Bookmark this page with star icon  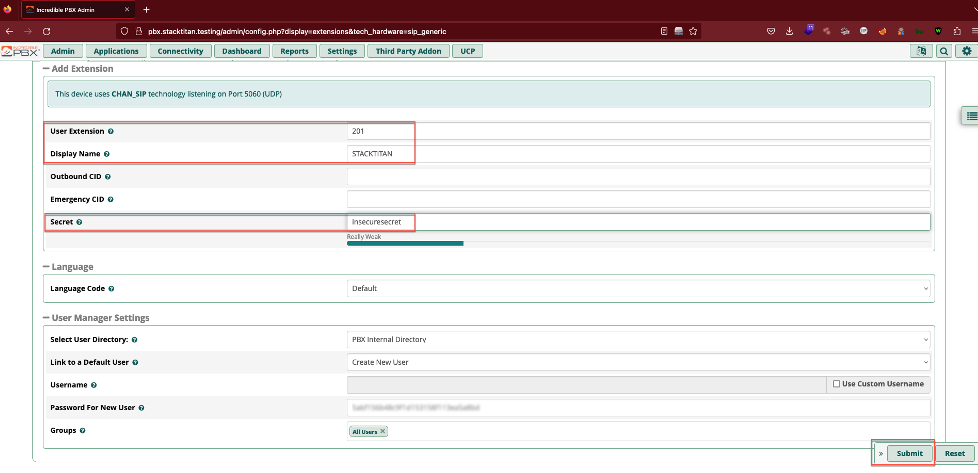pyautogui.click(x=693, y=31)
